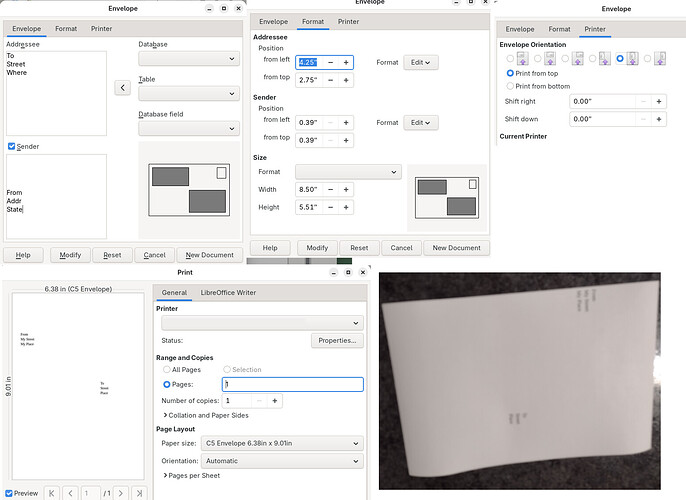Go to previous page in print preview
Viewport: 686px width, 500px height.
(71, 492)
